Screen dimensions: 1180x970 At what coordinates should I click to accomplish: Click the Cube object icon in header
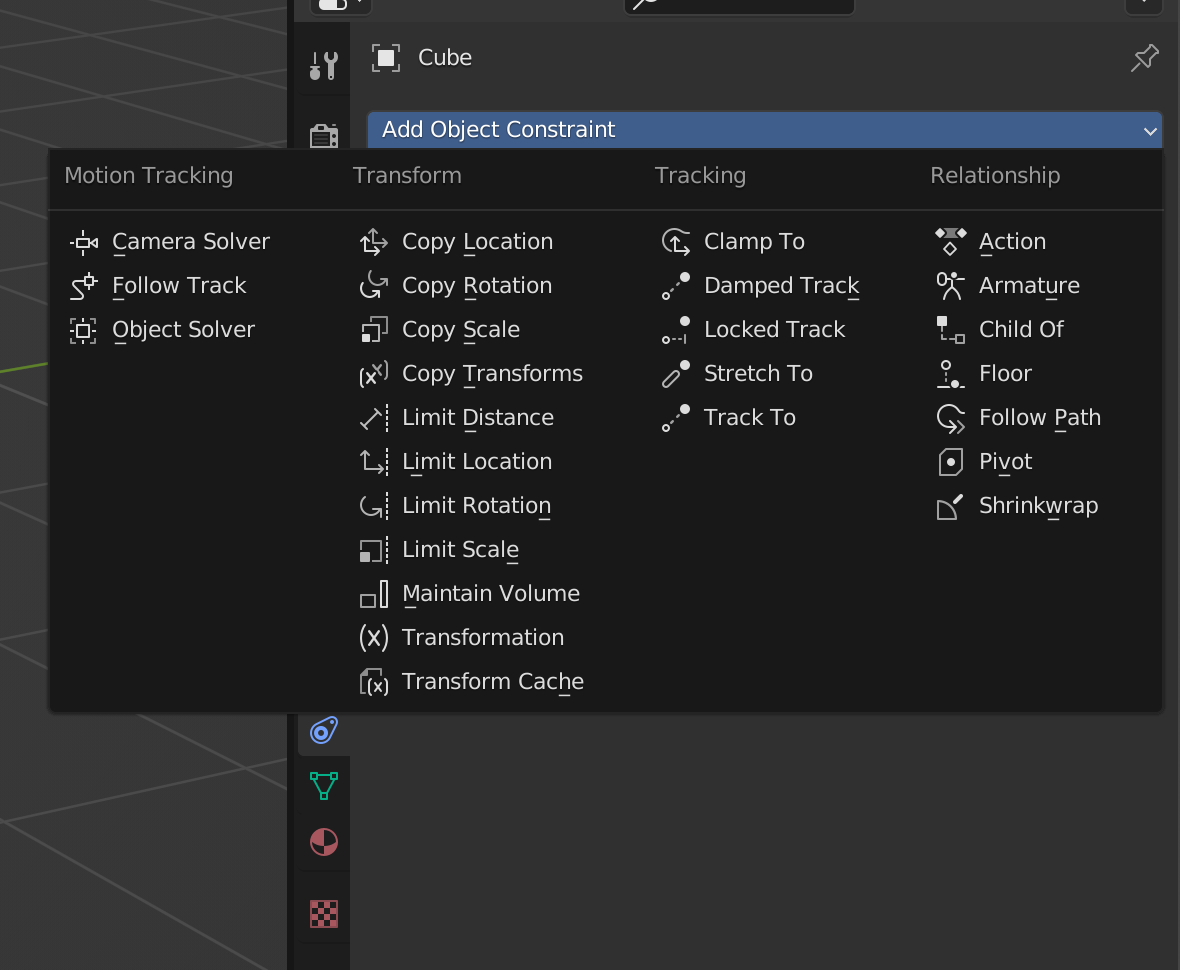[386, 58]
